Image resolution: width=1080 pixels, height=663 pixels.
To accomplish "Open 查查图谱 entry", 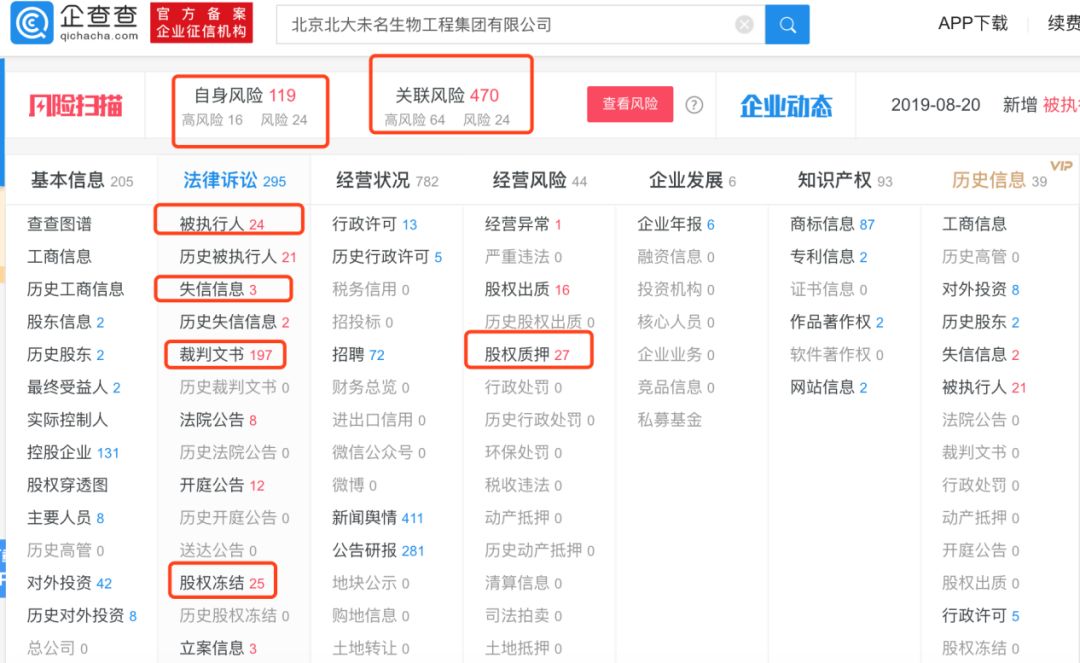I will pyautogui.click(x=59, y=224).
